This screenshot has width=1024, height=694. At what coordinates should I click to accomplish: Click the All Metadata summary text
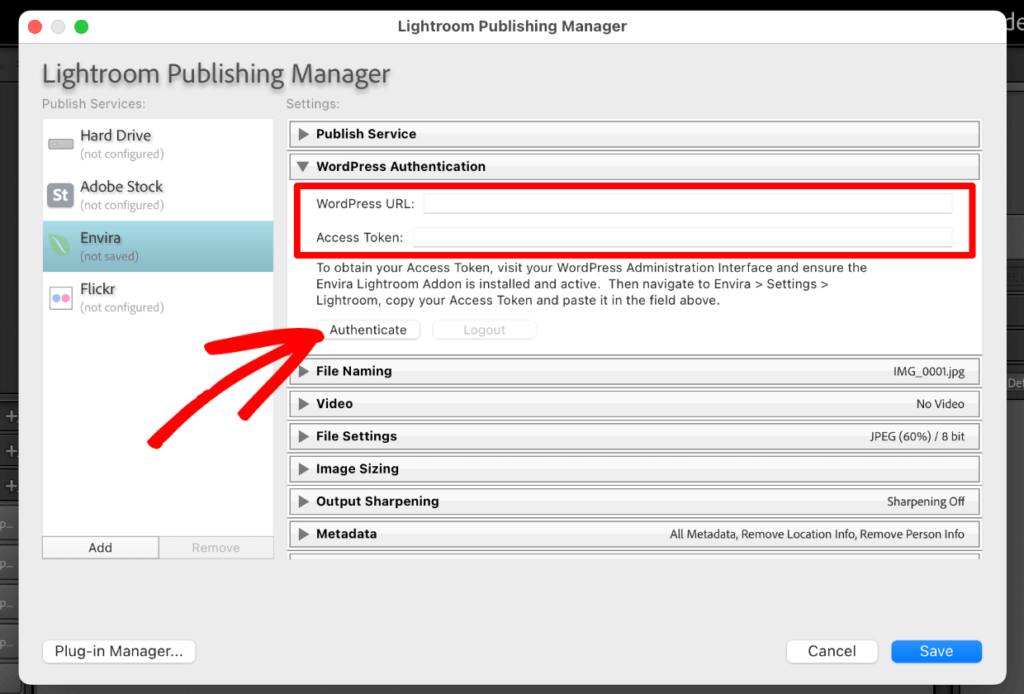click(816, 534)
